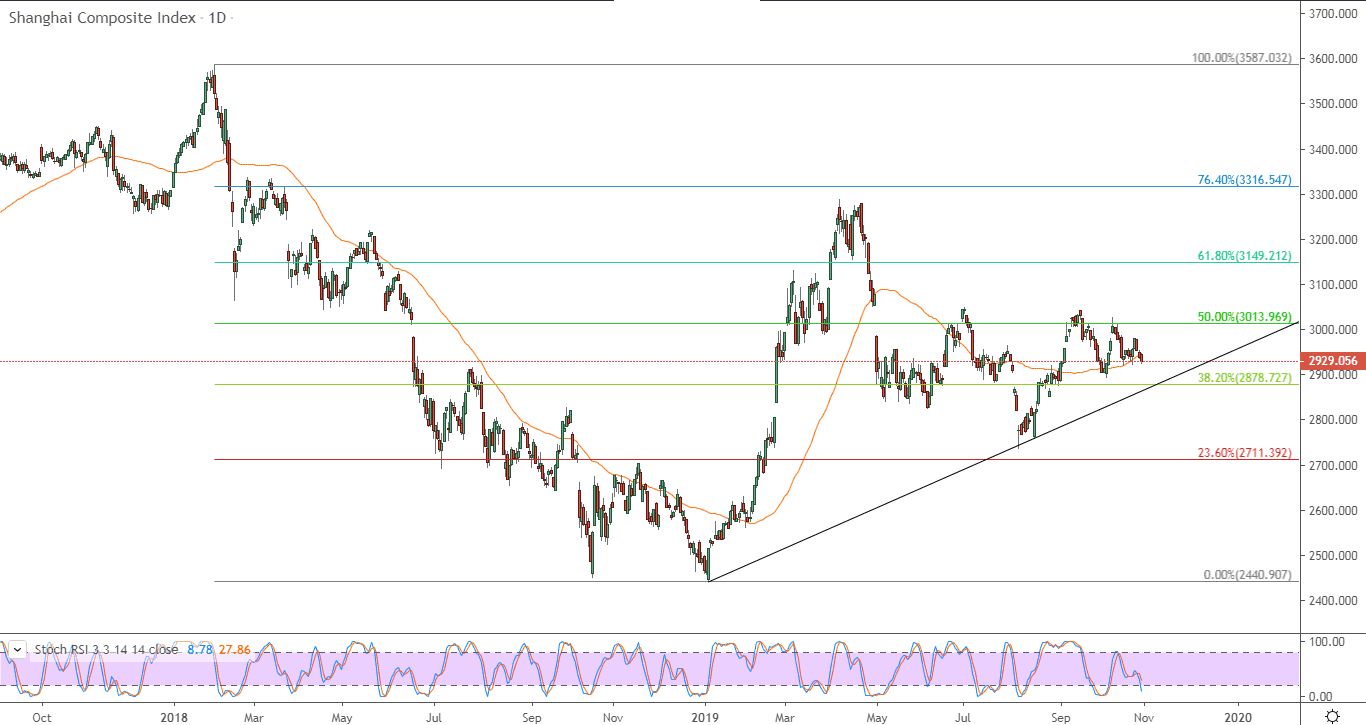This screenshot has width=1366, height=725.
Task: Click the 100.00%(3587.032) Fibonacci label
Action: click(x=1241, y=58)
